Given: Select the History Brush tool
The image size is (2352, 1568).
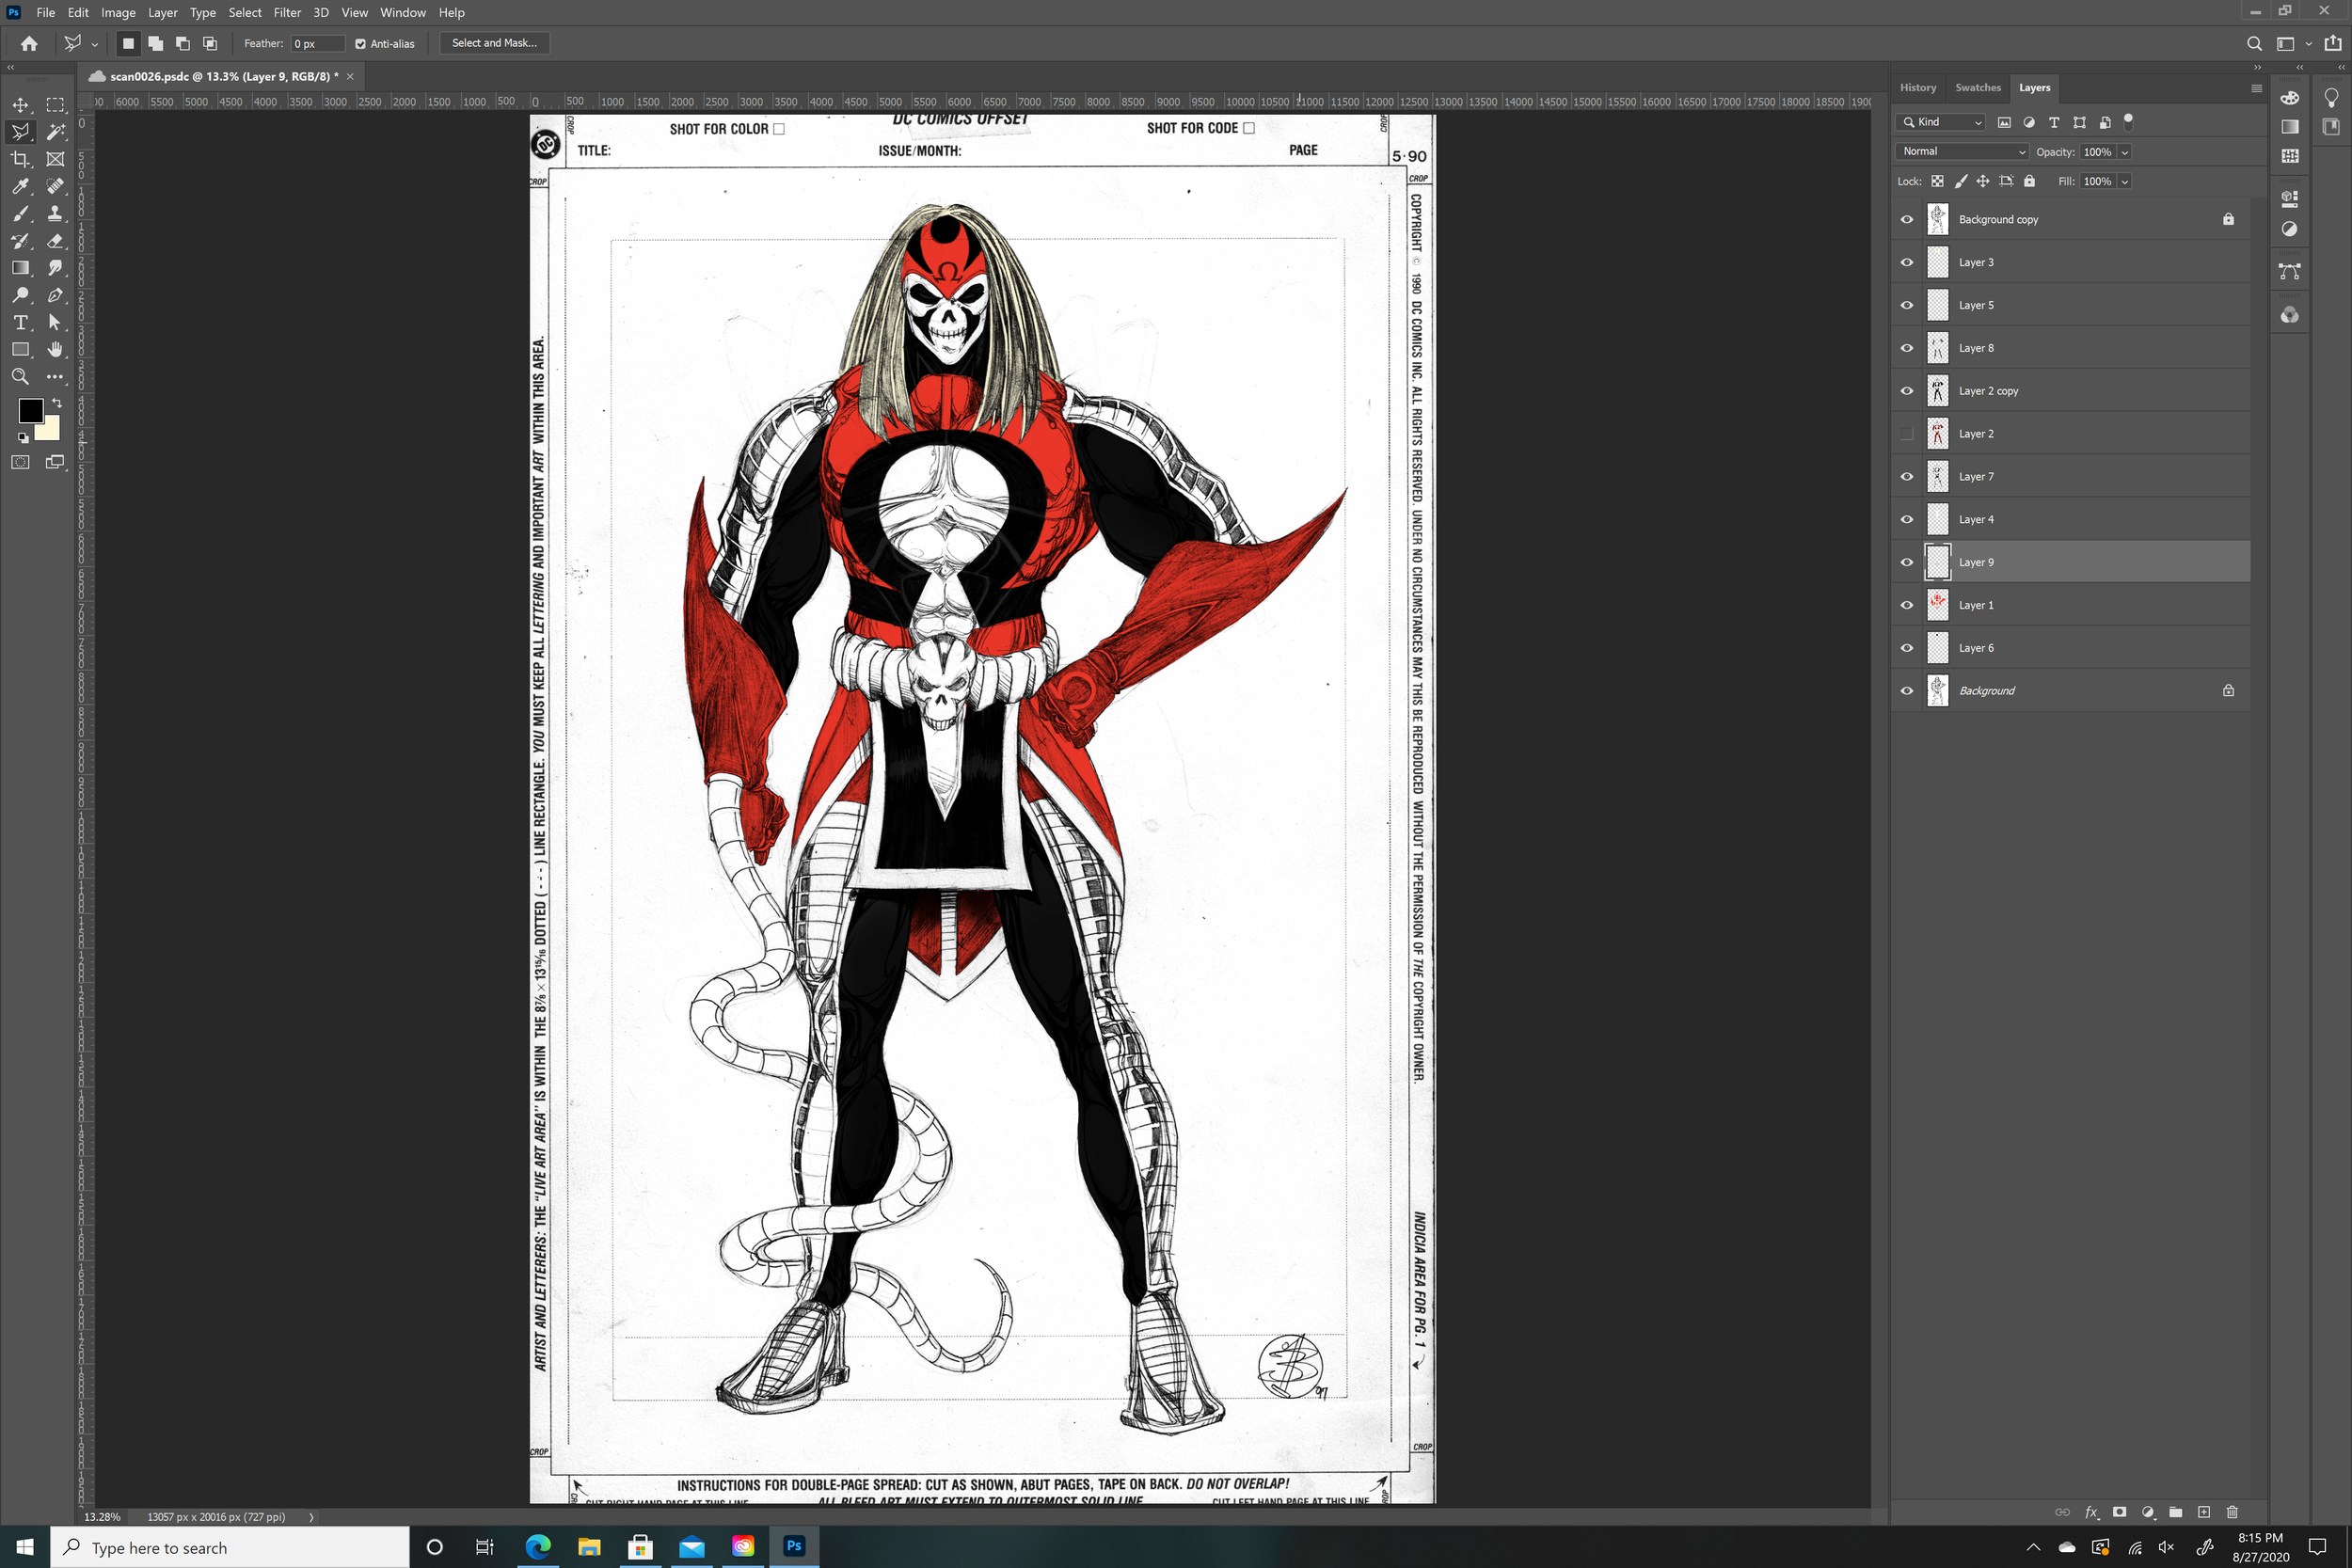Looking at the screenshot, I should [20, 241].
